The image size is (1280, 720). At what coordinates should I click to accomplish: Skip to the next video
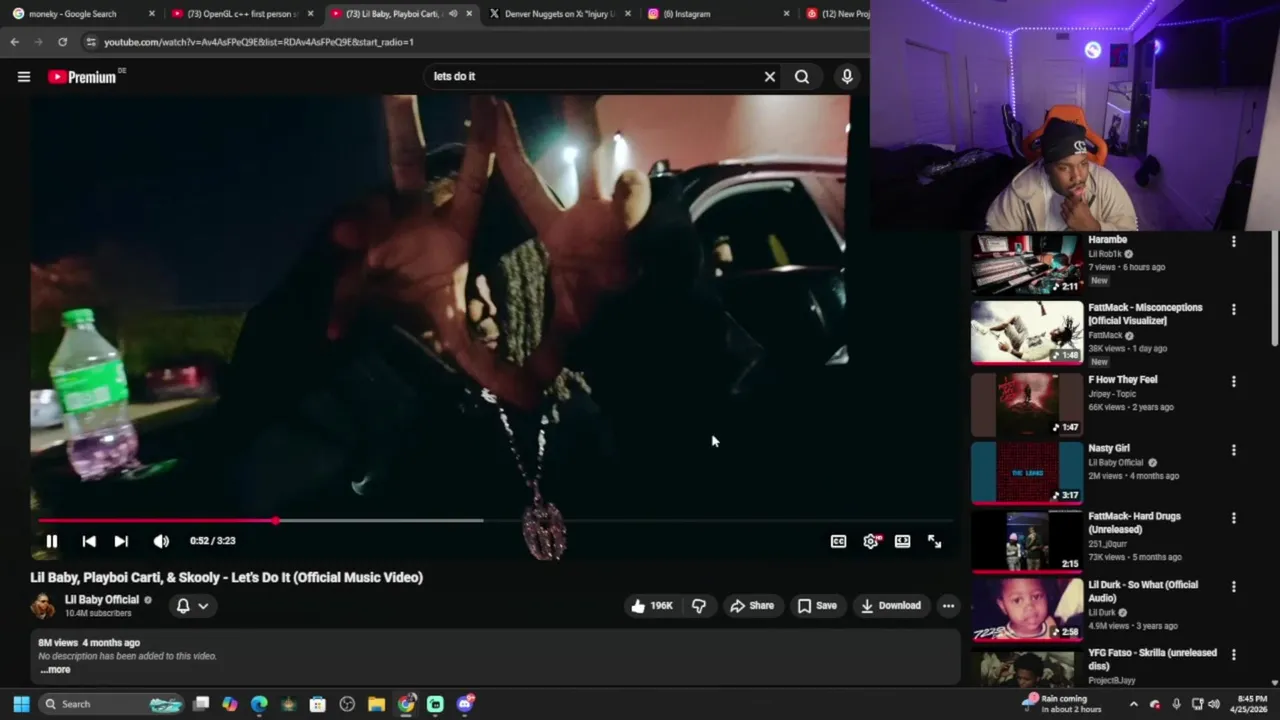pos(121,541)
